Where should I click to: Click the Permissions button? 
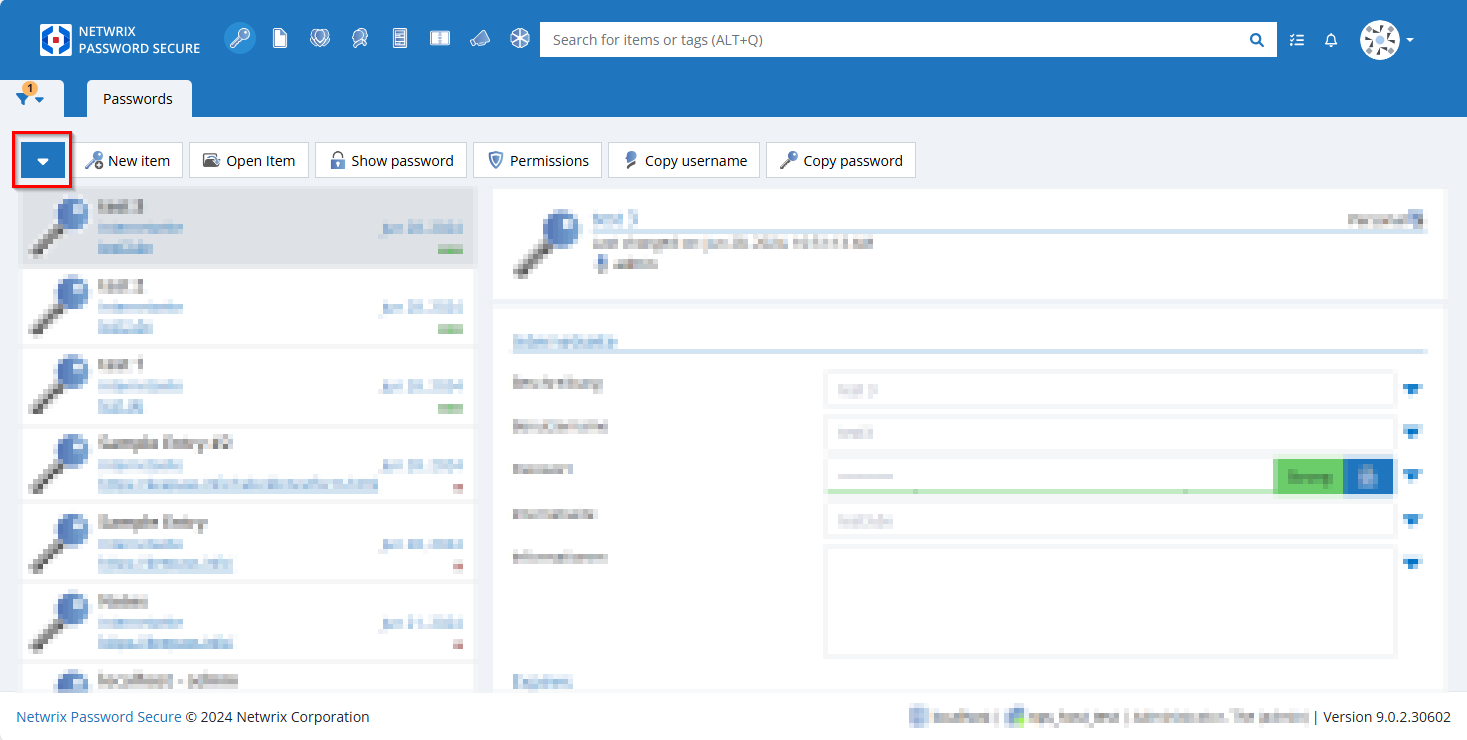pyautogui.click(x=538, y=160)
